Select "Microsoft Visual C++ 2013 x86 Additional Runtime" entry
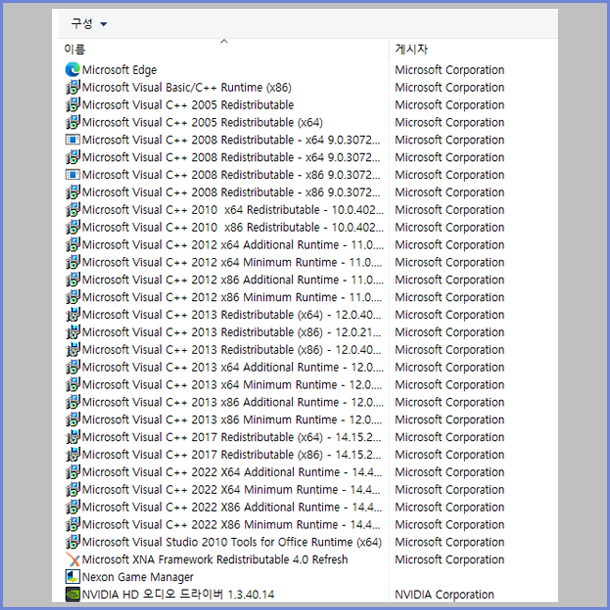610x610 pixels. [x=233, y=402]
